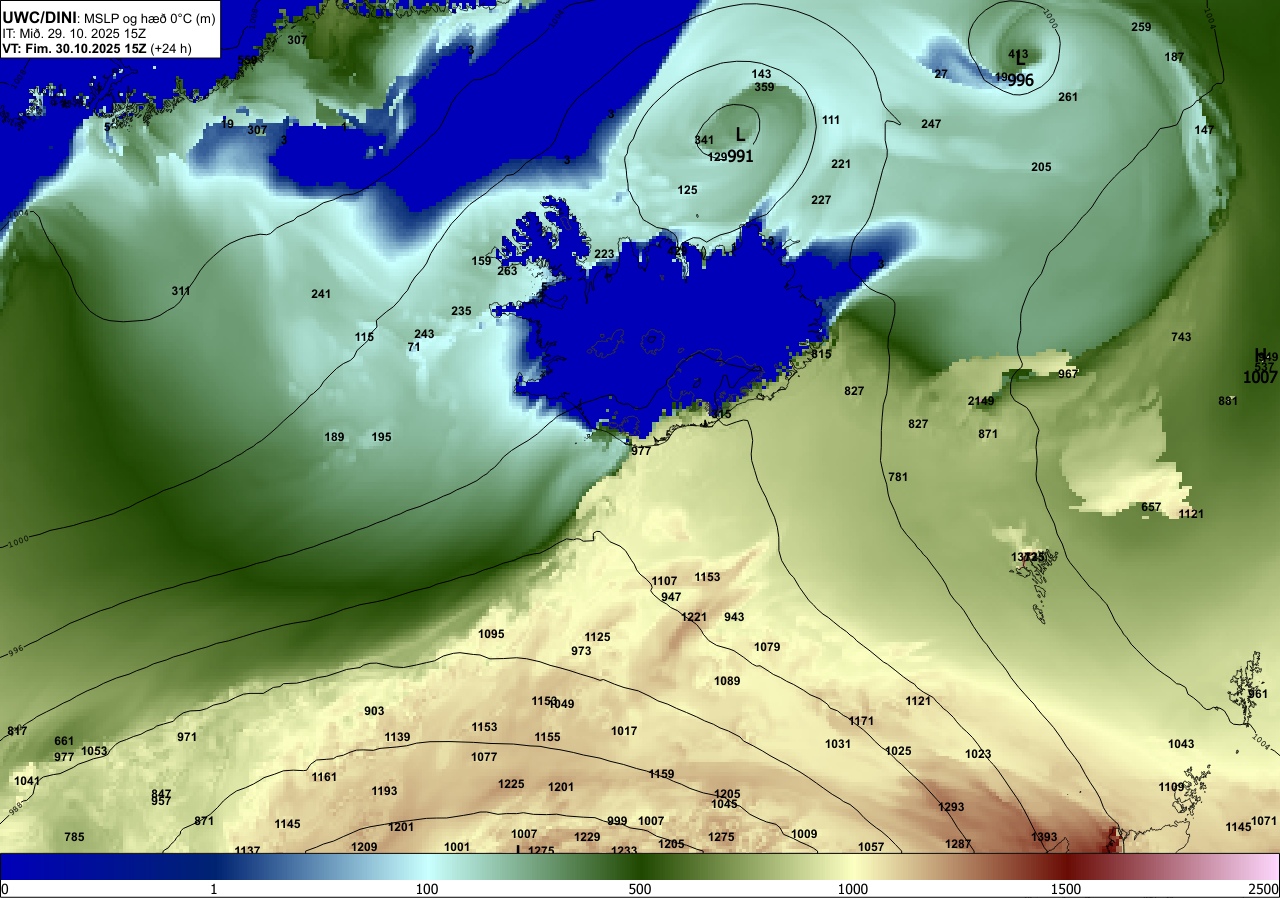Select the height value 1017
The height and width of the screenshot is (898, 1280).
[x=624, y=731]
